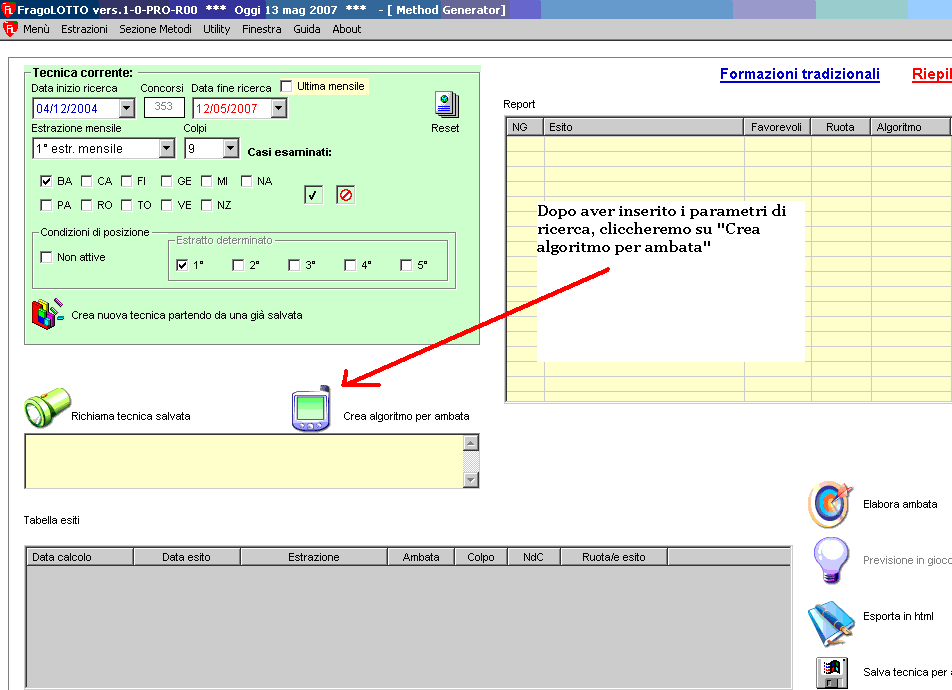Enable the Ultima mensile checkbox
The height and width of the screenshot is (690, 952).
(x=287, y=86)
